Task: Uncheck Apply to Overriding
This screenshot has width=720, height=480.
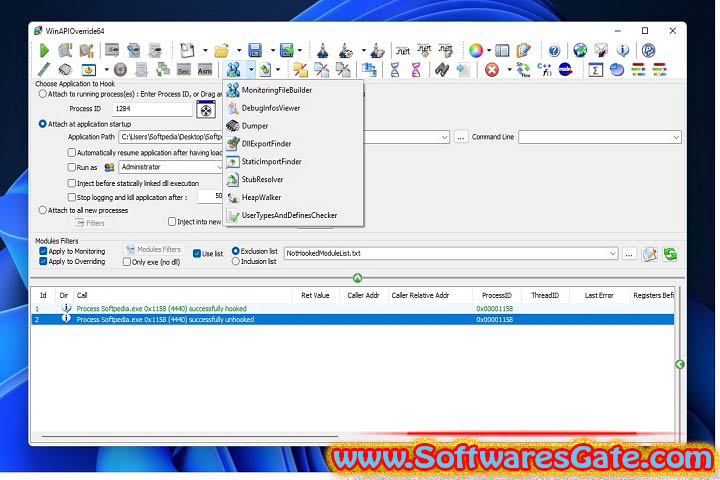Action: 43,261
